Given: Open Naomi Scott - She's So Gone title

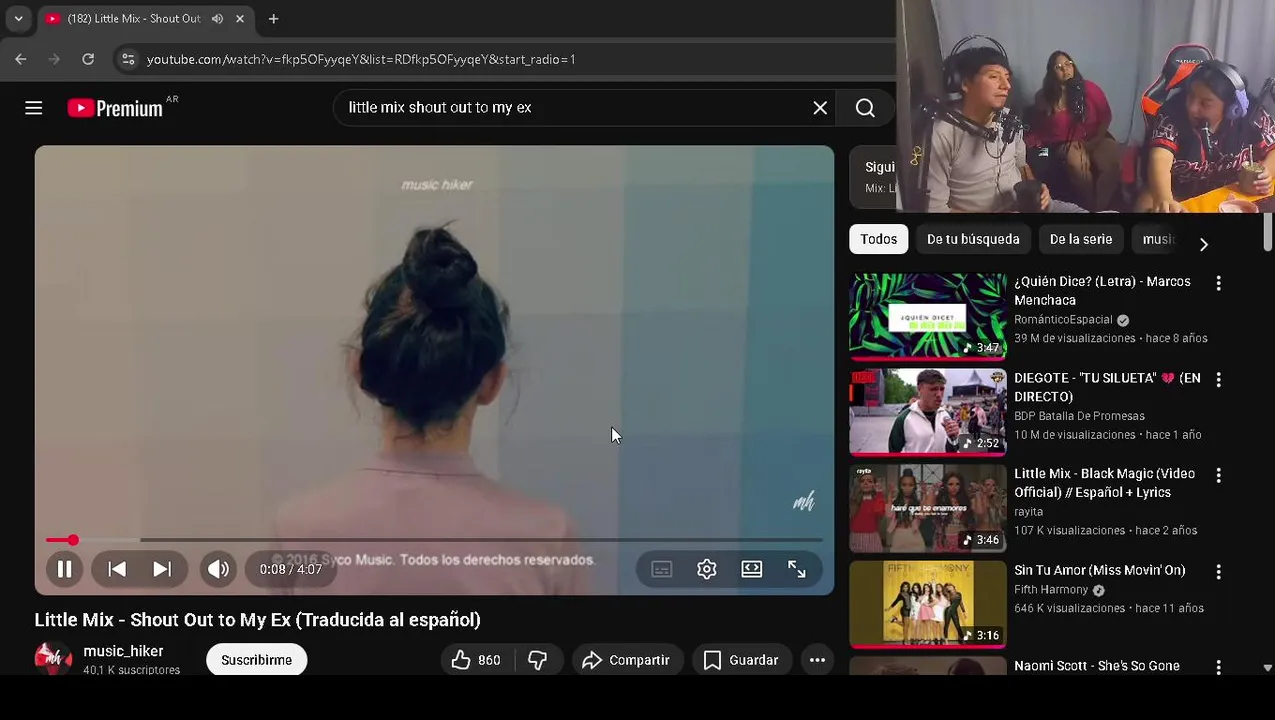Looking at the screenshot, I should coord(1097,666).
